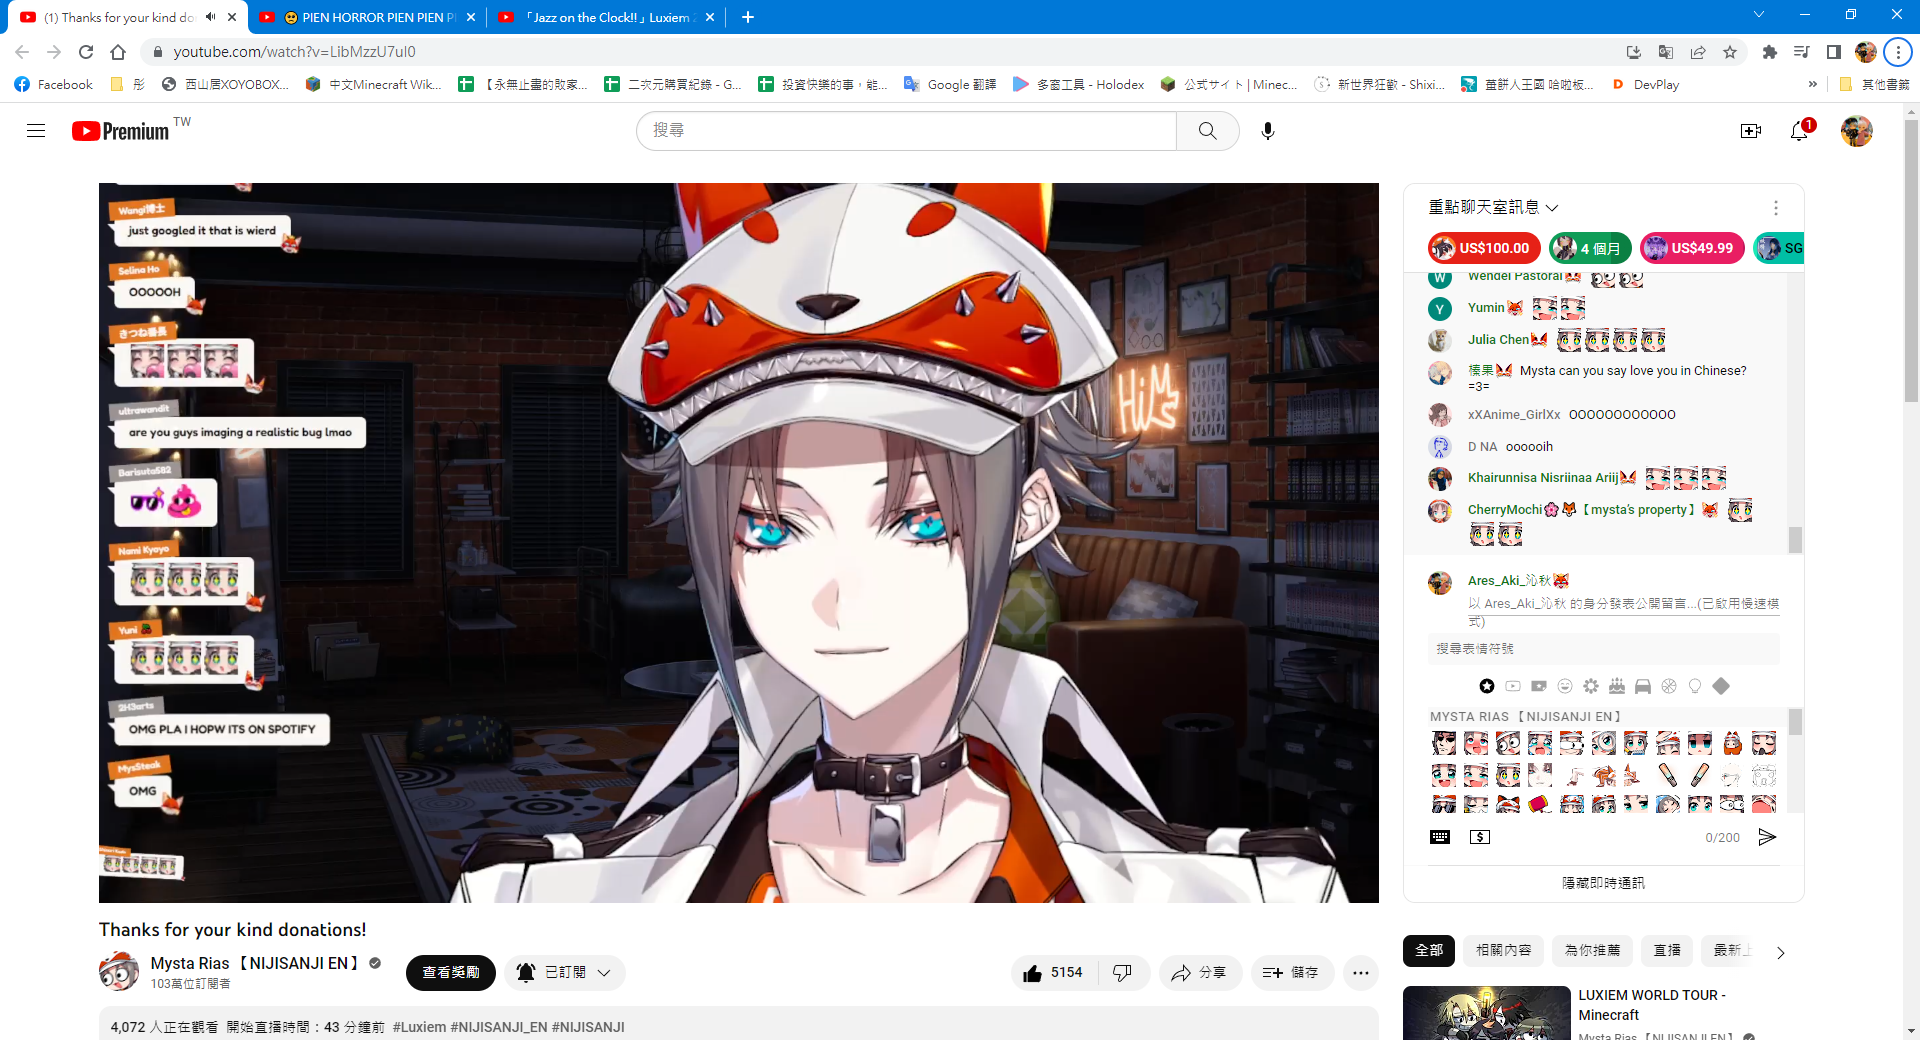Open Chrome extensions puzzle icon
This screenshot has height=1040, width=1920.
click(x=1770, y=52)
